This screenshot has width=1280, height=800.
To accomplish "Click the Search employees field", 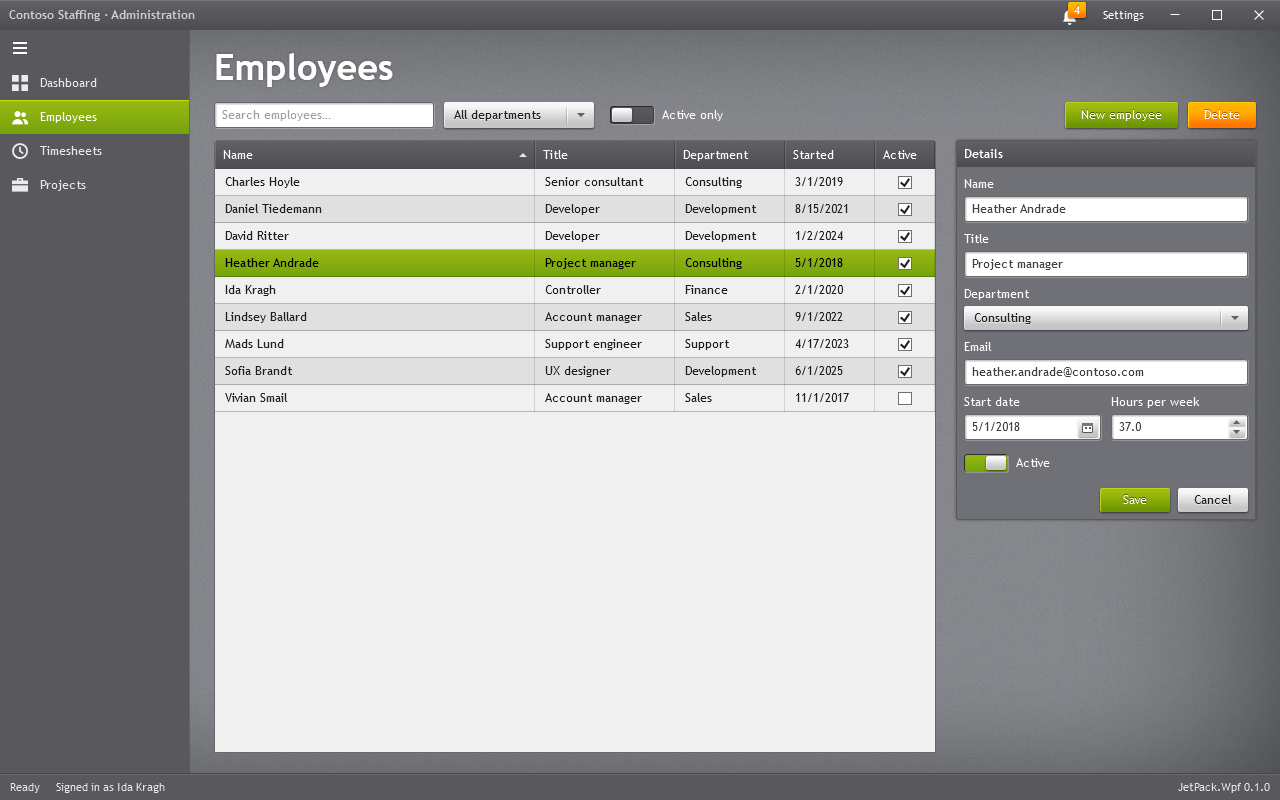I will 324,115.
